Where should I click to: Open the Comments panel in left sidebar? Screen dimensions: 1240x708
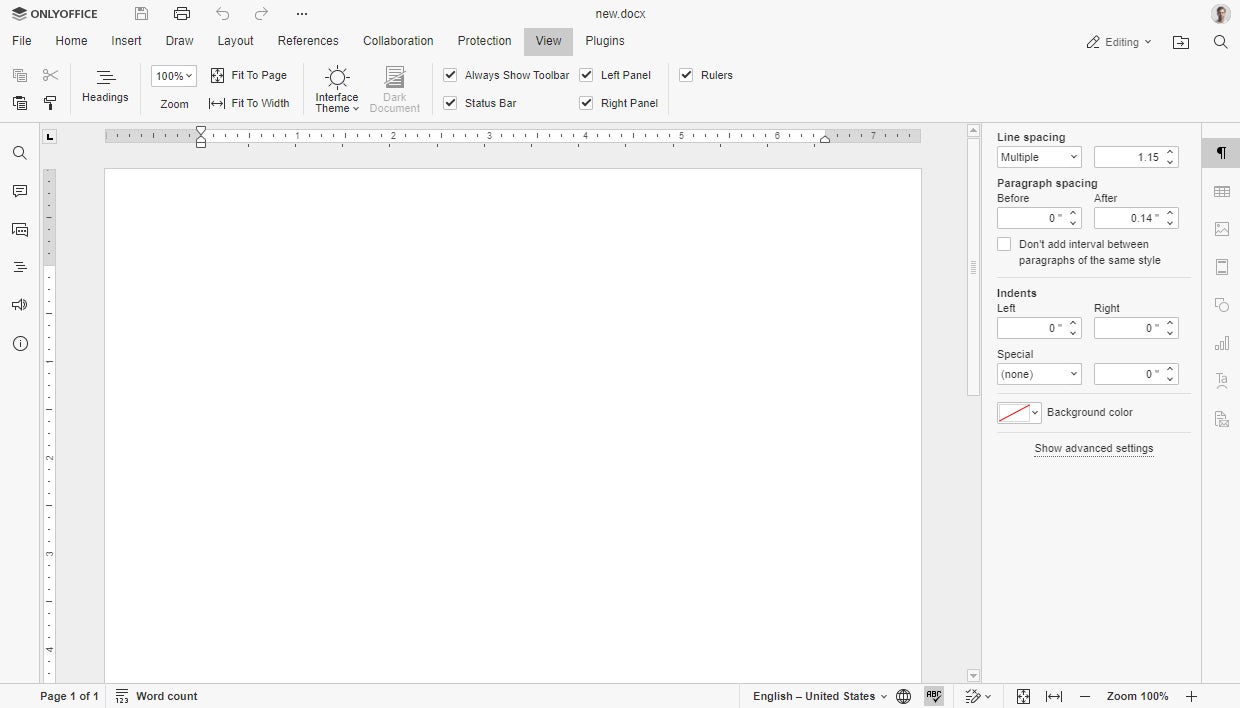pyautogui.click(x=19, y=191)
